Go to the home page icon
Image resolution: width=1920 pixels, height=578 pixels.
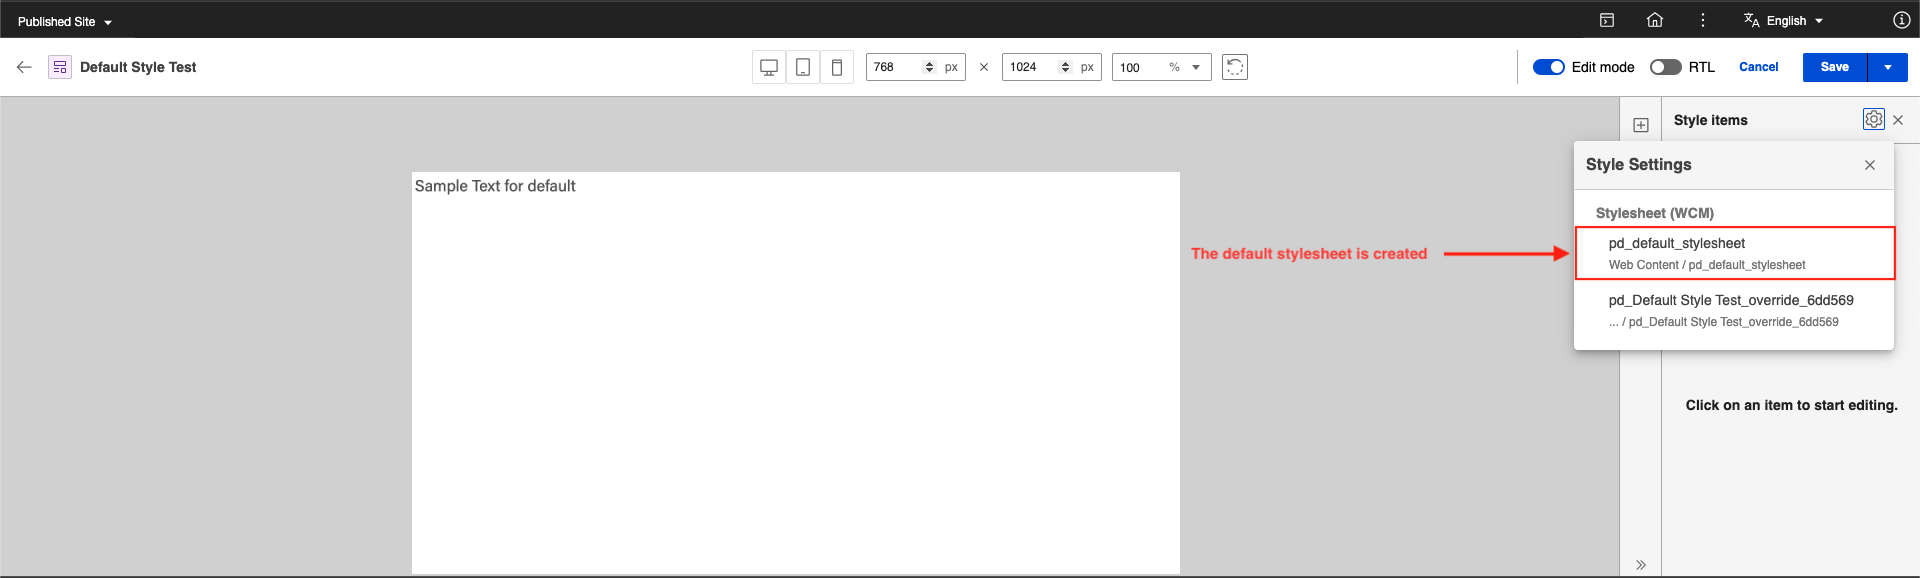tap(1655, 20)
